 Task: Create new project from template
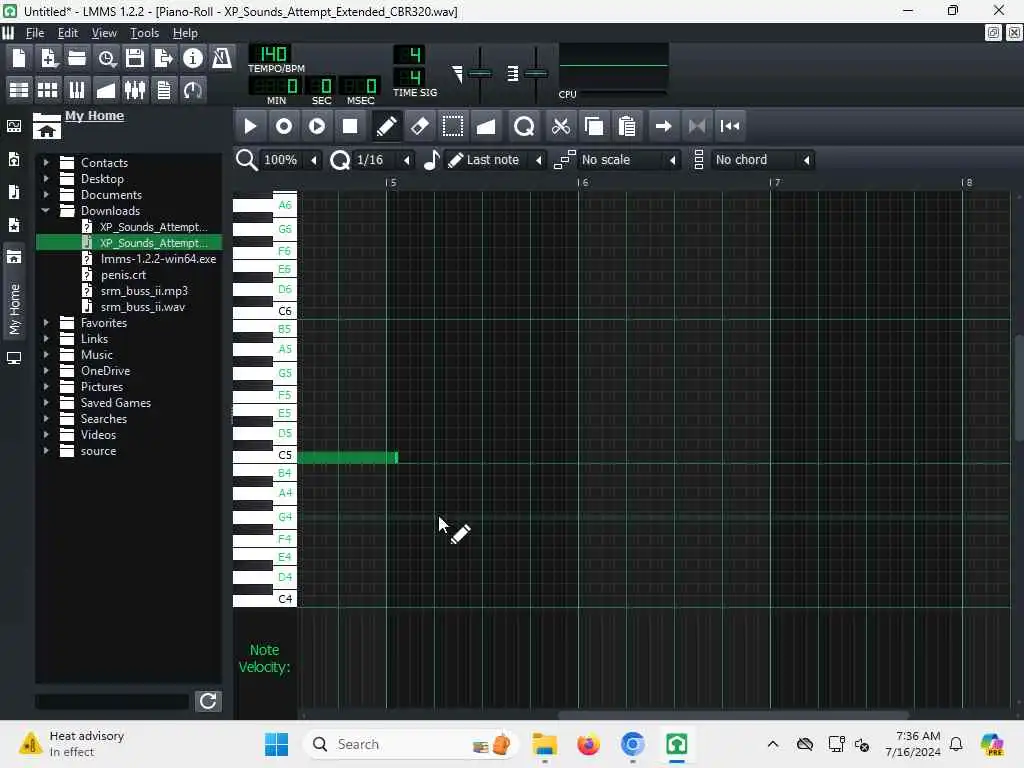pos(48,58)
